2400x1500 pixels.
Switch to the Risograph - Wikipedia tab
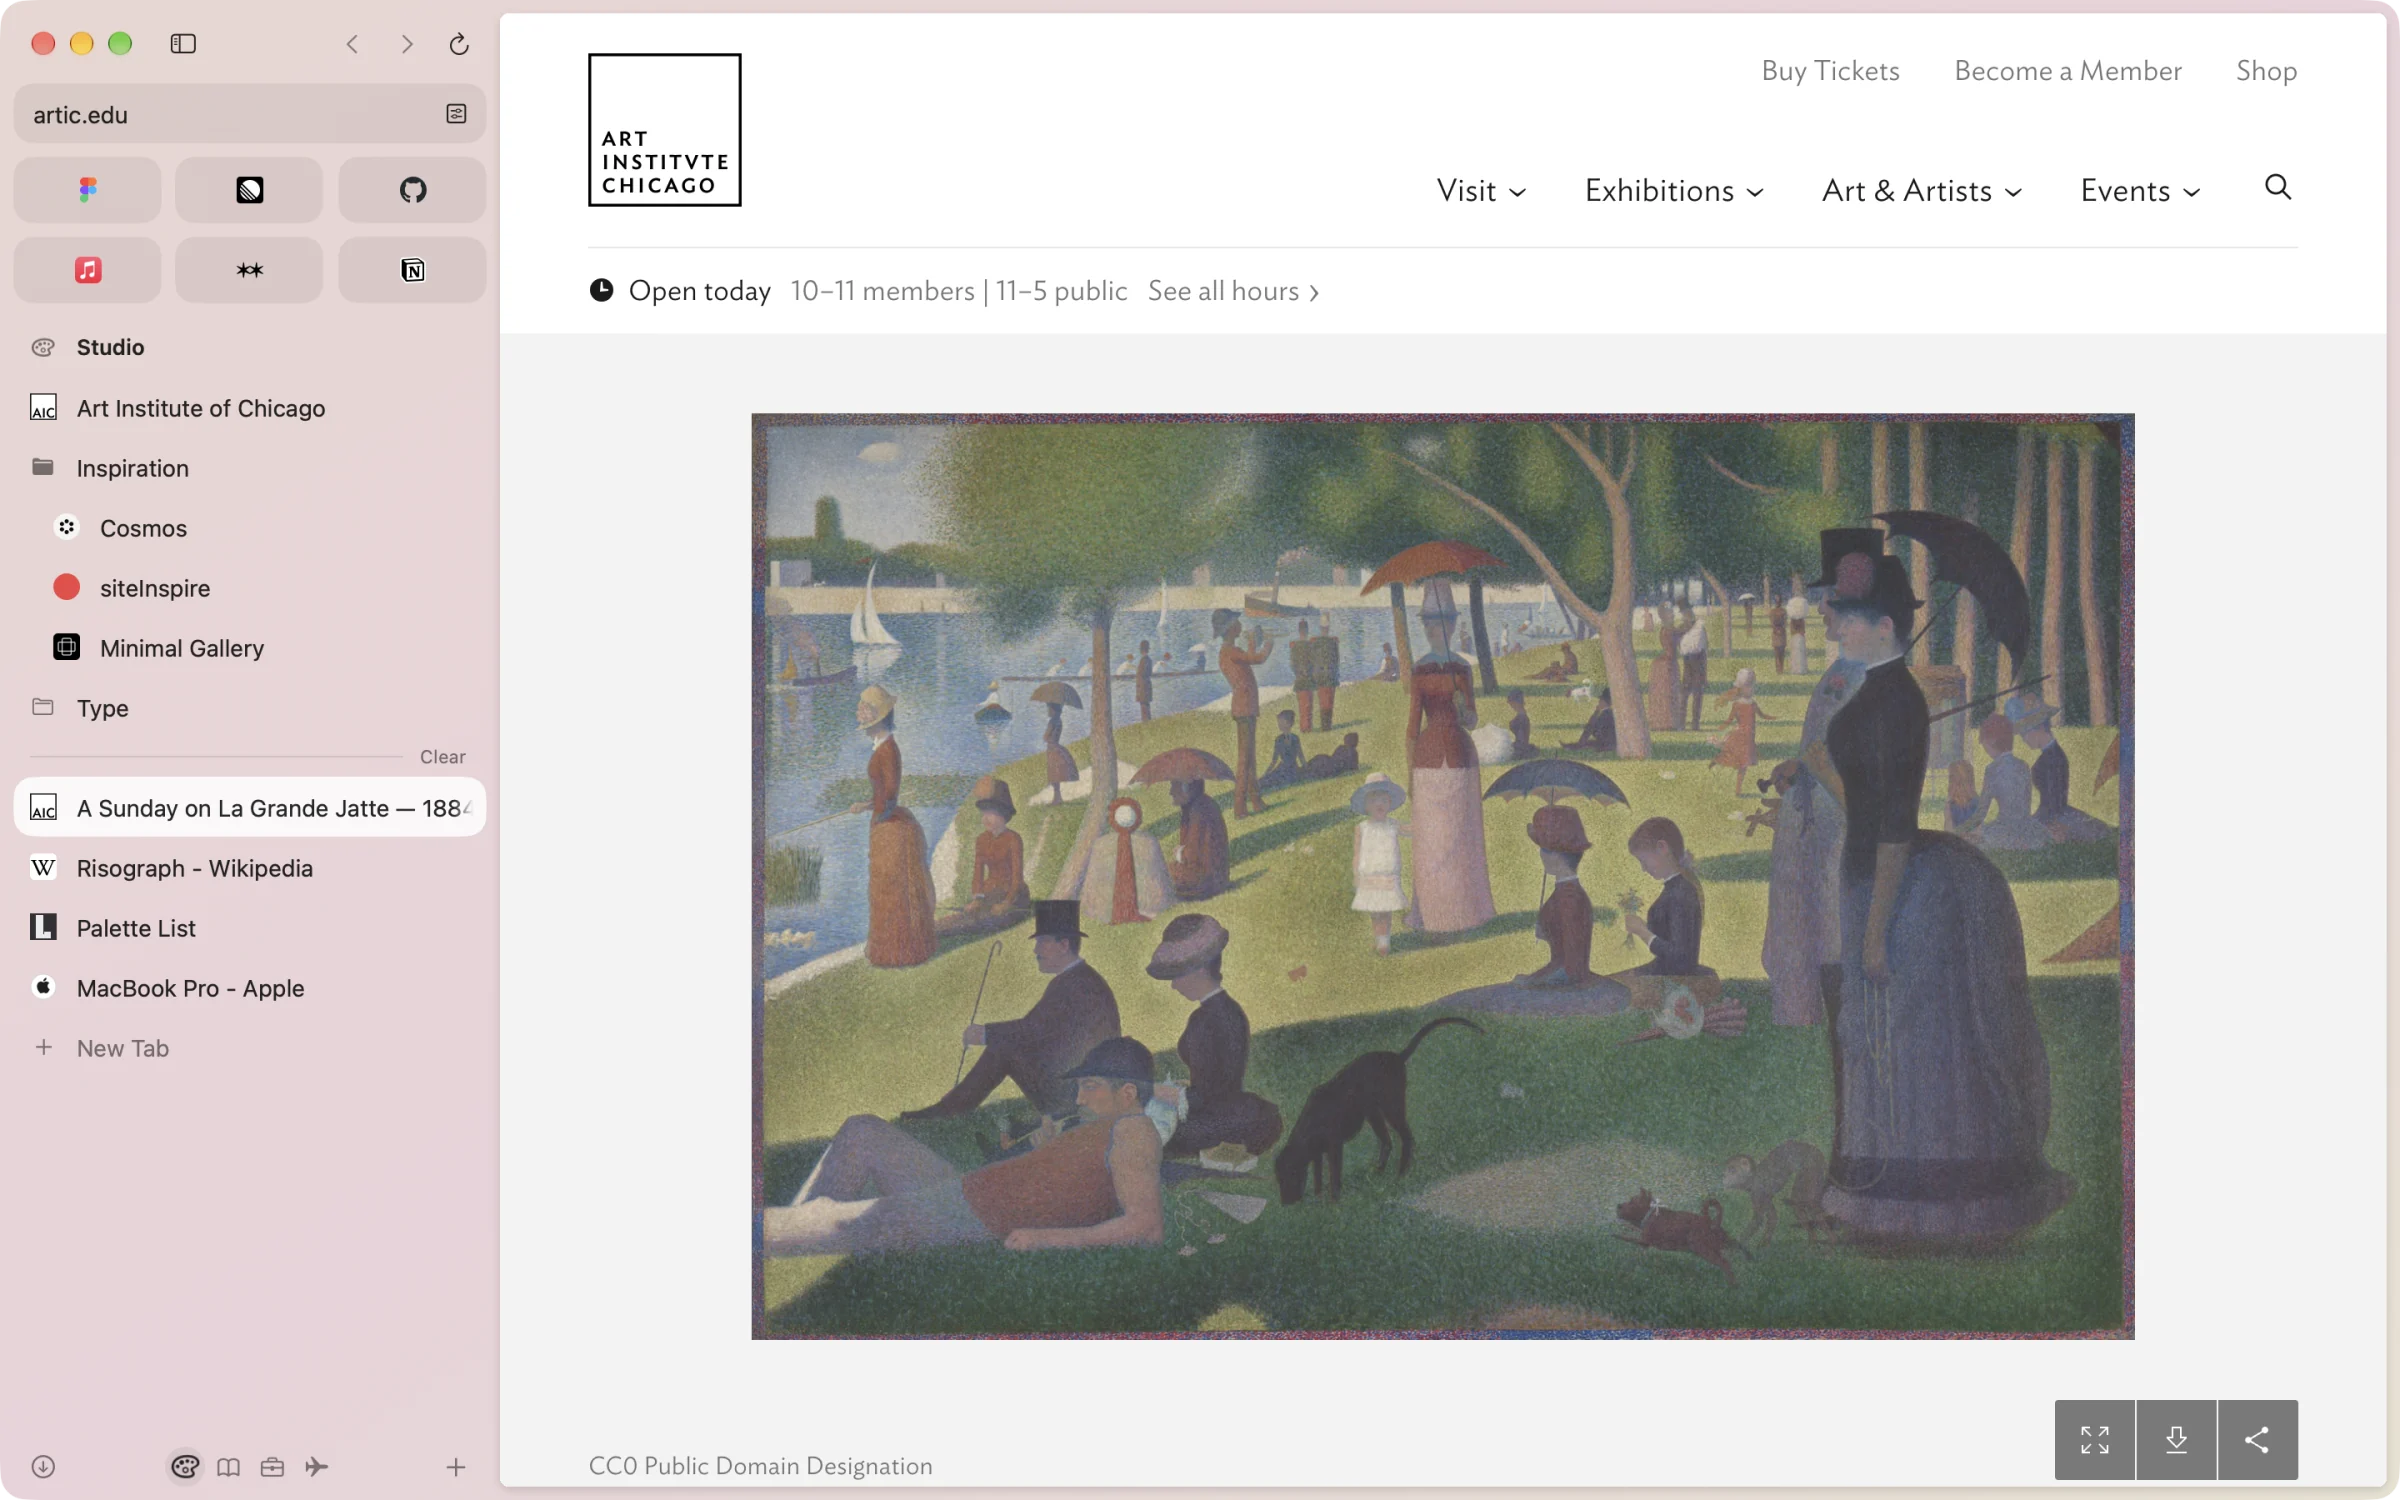coord(249,868)
